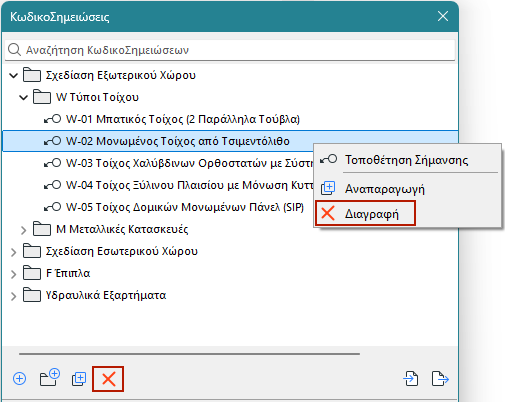505x402 pixels.
Task: Collapse Σχεδίαση Εξωτερικού Χώρου folder
Action: [13, 75]
